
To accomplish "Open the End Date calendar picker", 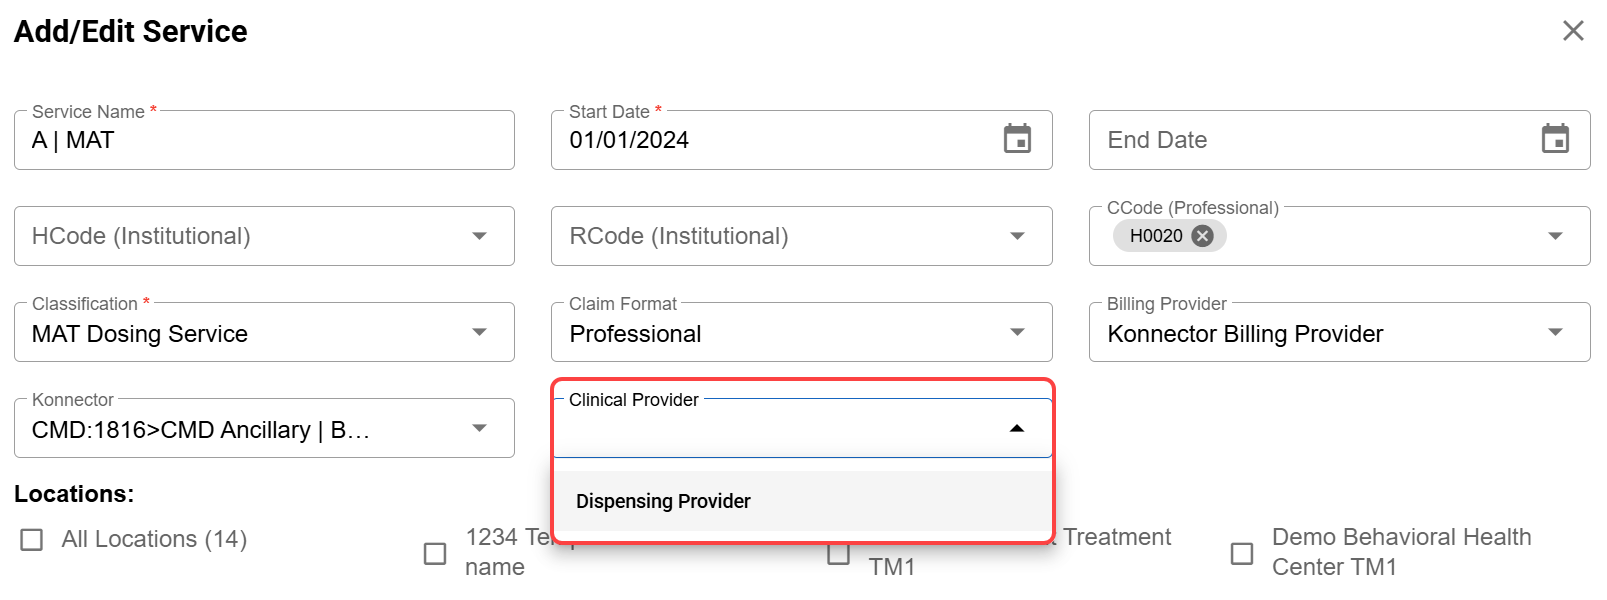I will tap(1555, 139).
